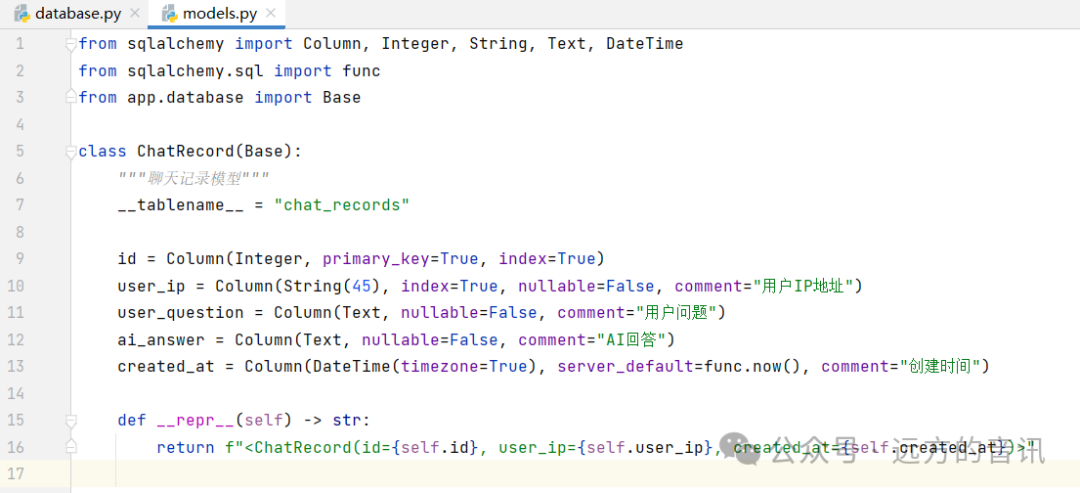Click Base in the line 3 import
Screen dimensions: 1080x493
tap(342, 98)
